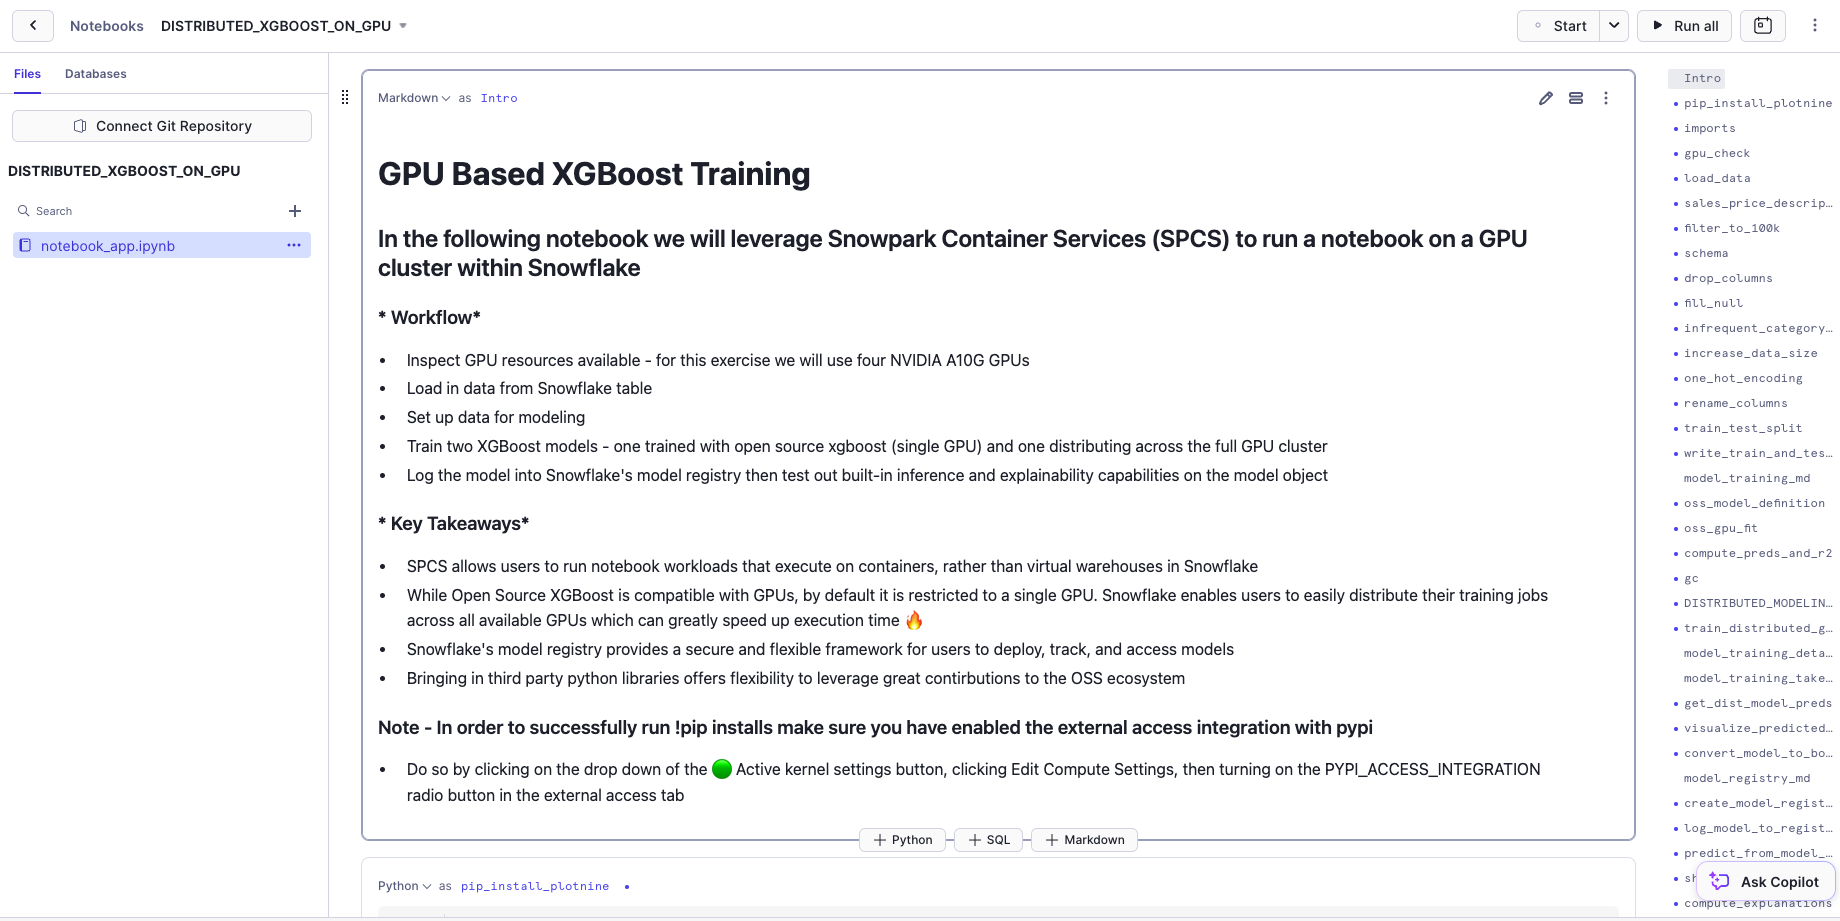Click Connect Git Repository
This screenshot has width=1840, height=921.
162,126
